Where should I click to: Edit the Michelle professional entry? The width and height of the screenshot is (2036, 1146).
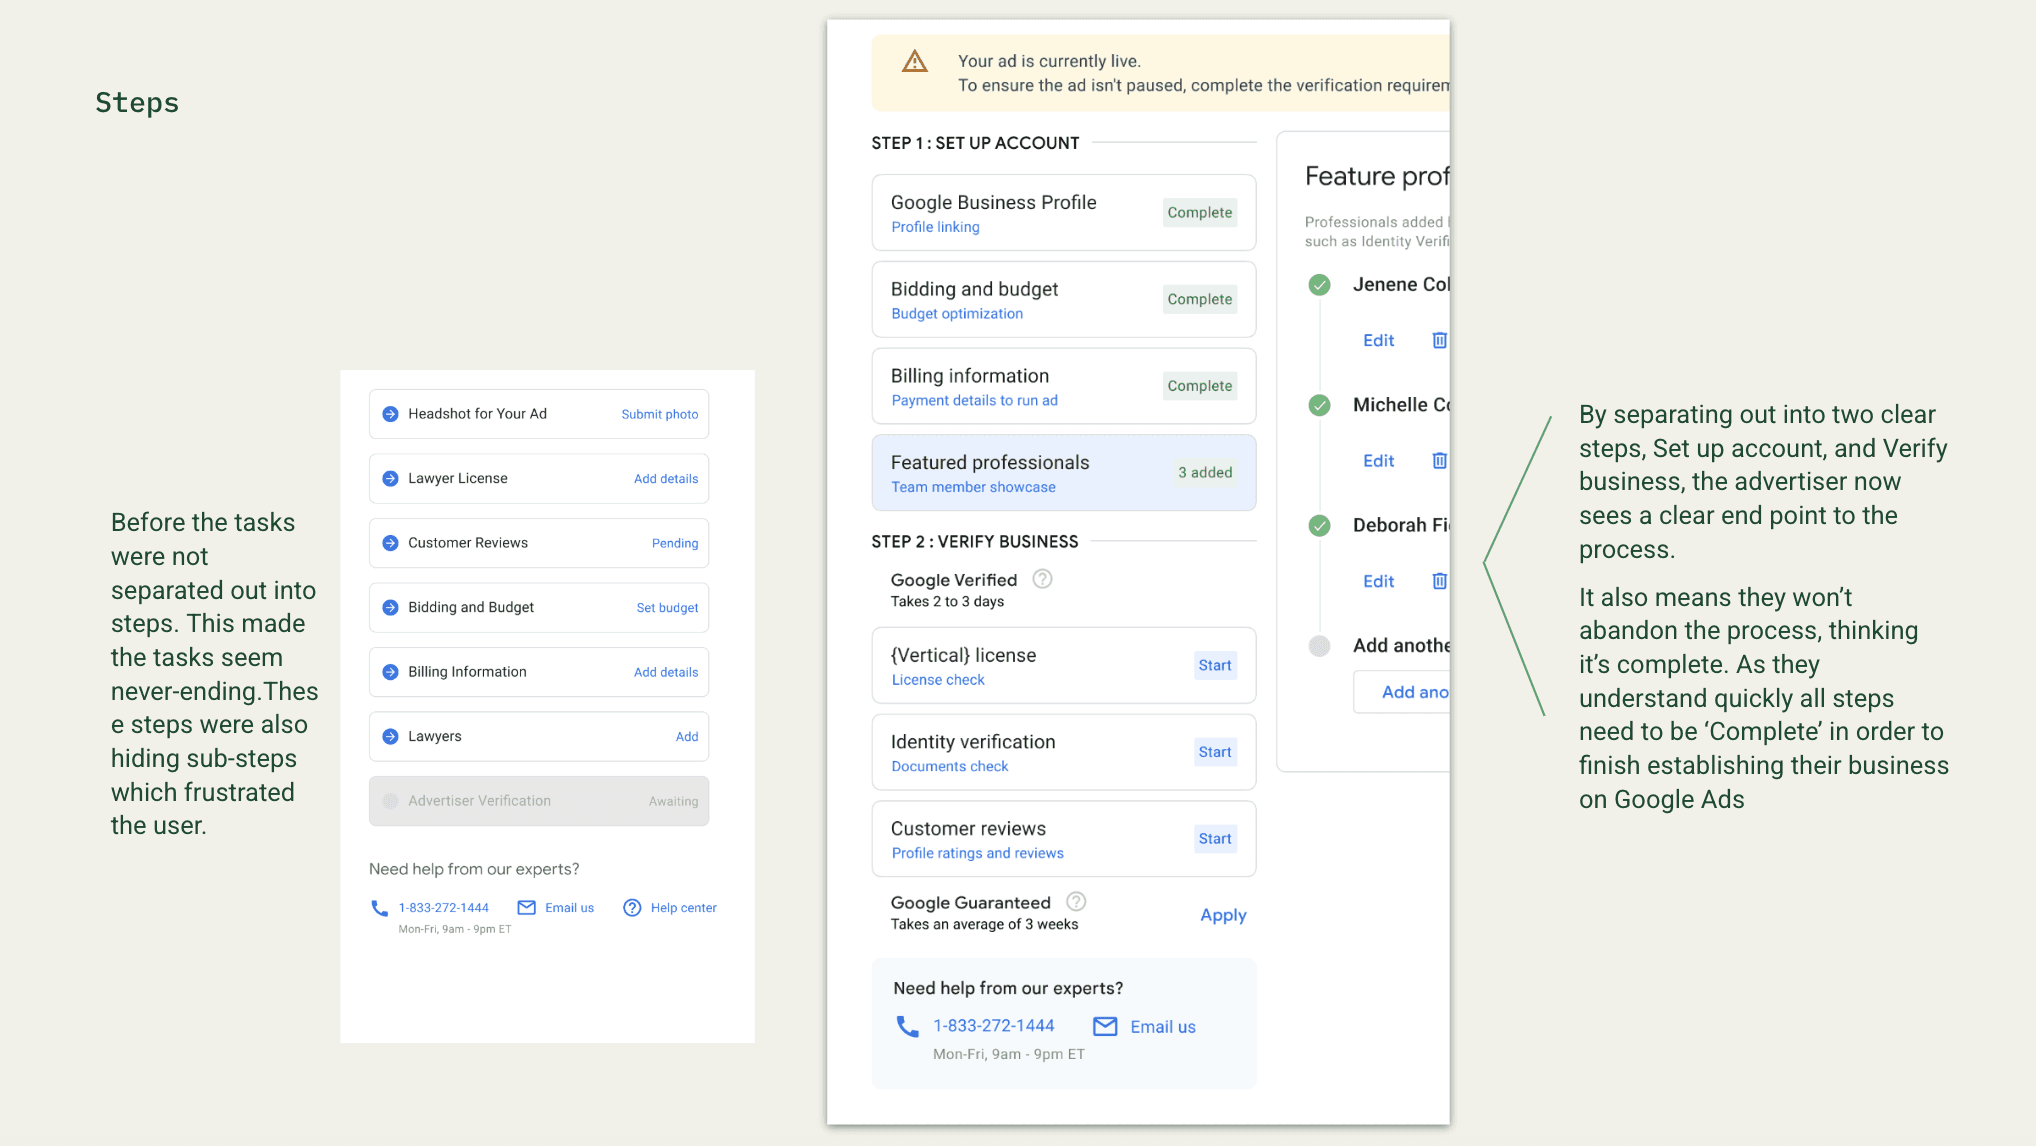(1378, 460)
